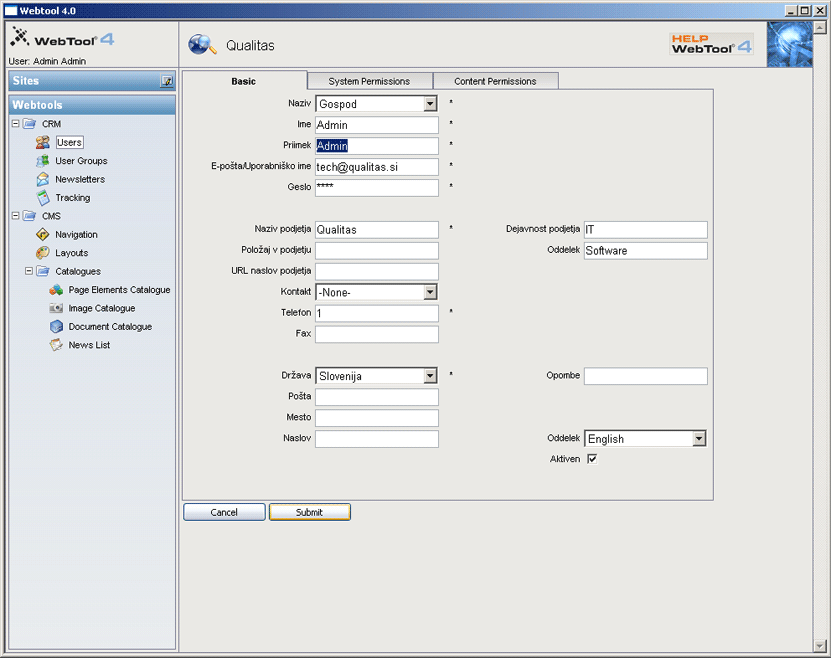The width and height of the screenshot is (831, 658).
Task: Click the Page Elements Catalogue icon
Action: (x=56, y=290)
